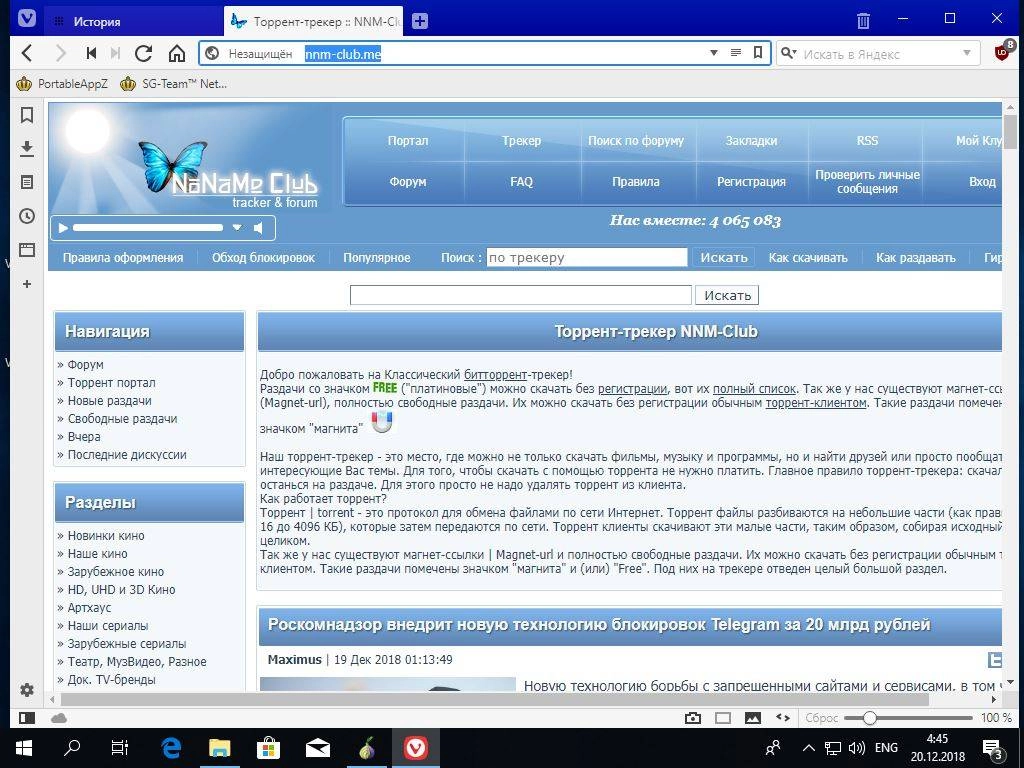Expand the Yandex search field dropdown arrow
Screen dimensions: 1024x768
click(x=967, y=53)
